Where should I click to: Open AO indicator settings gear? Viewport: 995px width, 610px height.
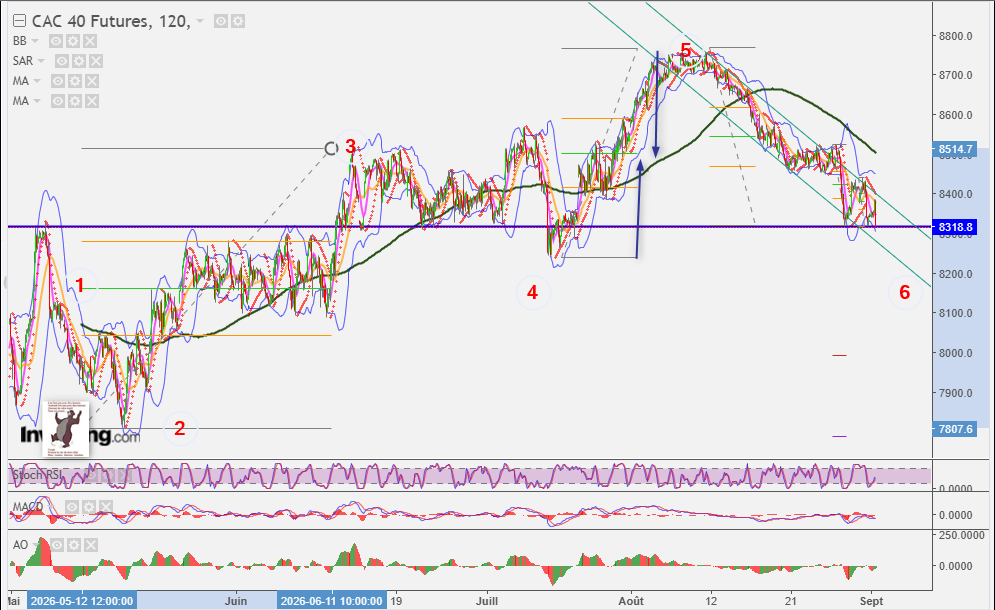point(74,545)
